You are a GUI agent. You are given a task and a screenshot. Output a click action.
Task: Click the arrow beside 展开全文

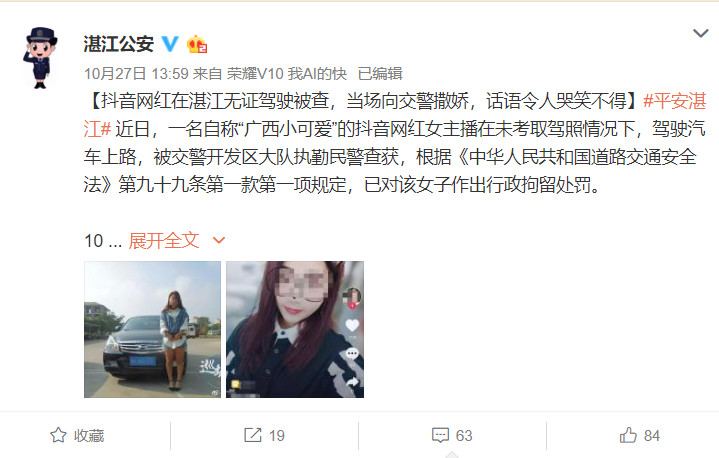click(219, 240)
